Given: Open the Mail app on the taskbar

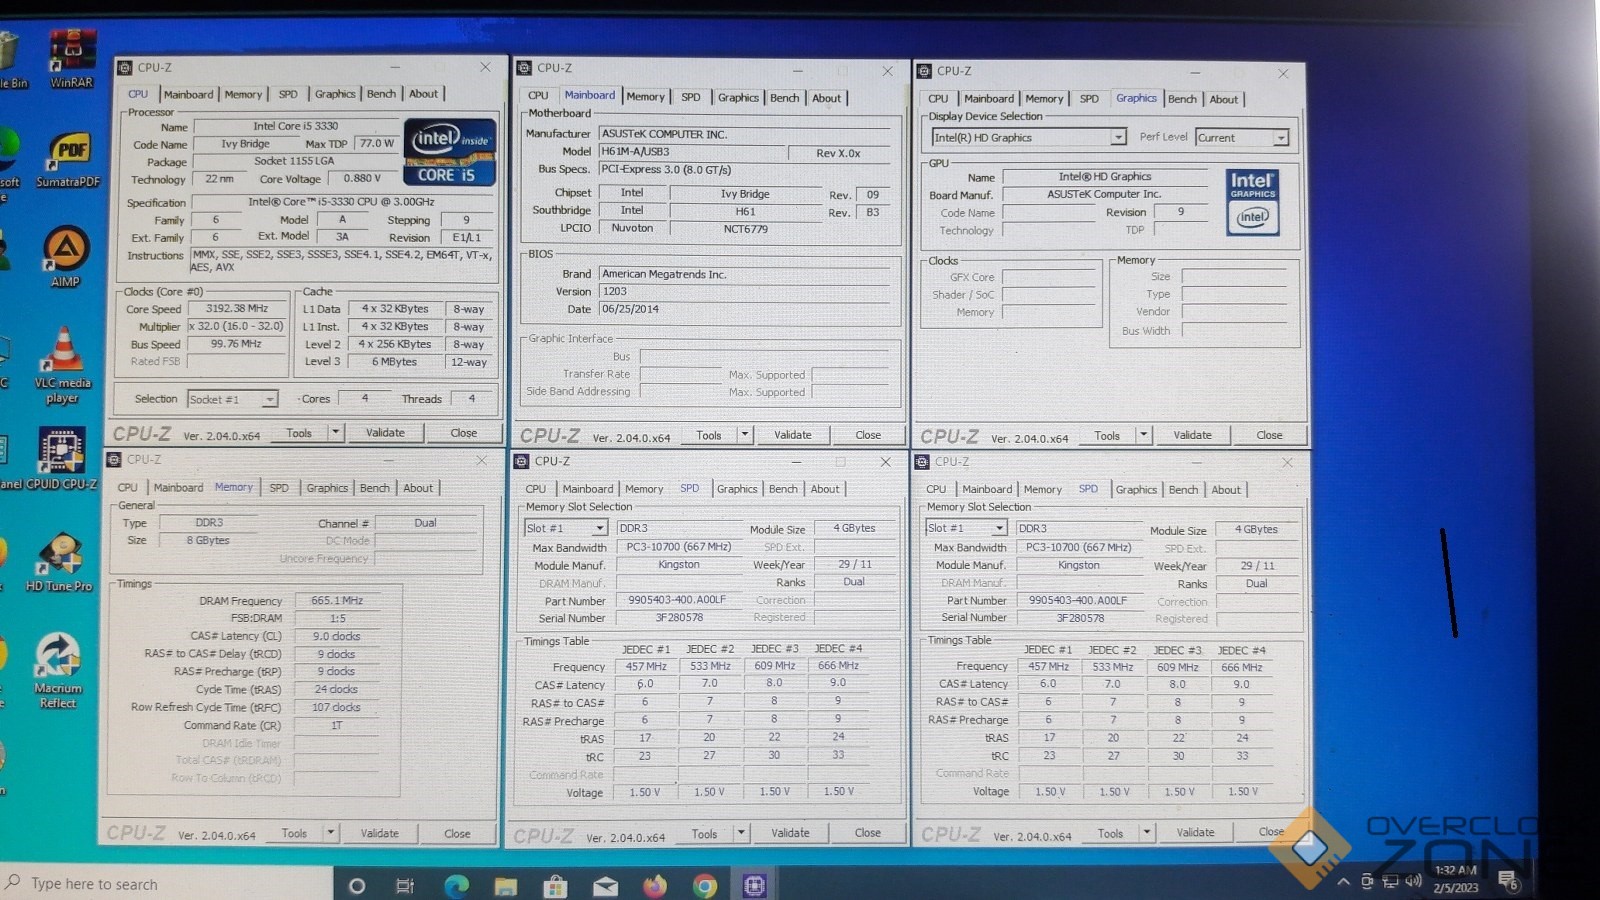Looking at the screenshot, I should click(x=605, y=886).
